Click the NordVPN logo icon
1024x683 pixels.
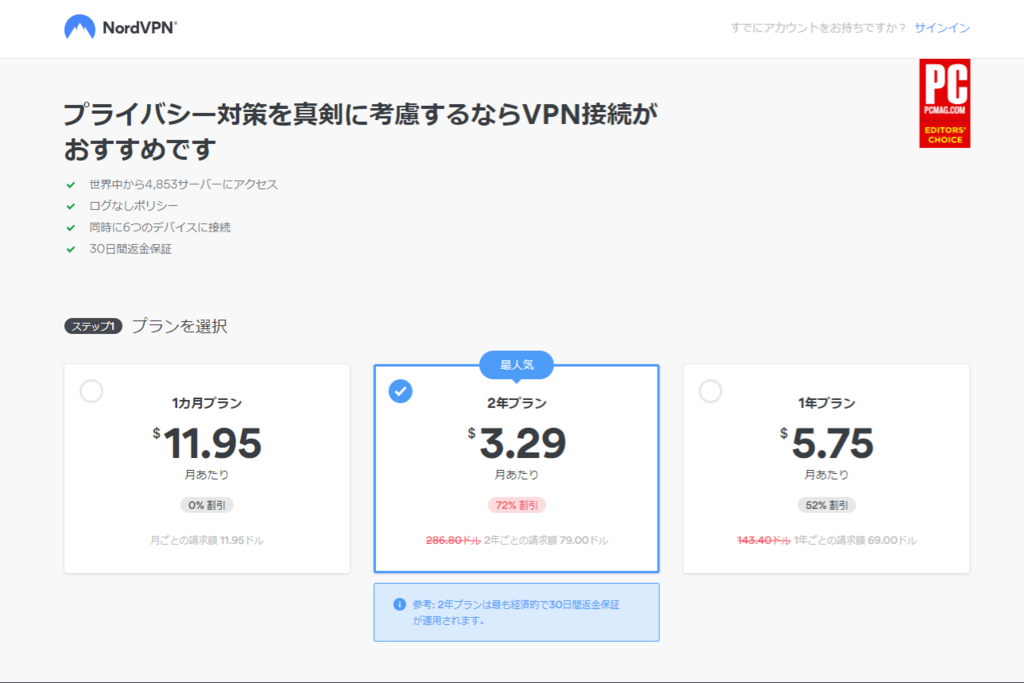[x=82, y=27]
